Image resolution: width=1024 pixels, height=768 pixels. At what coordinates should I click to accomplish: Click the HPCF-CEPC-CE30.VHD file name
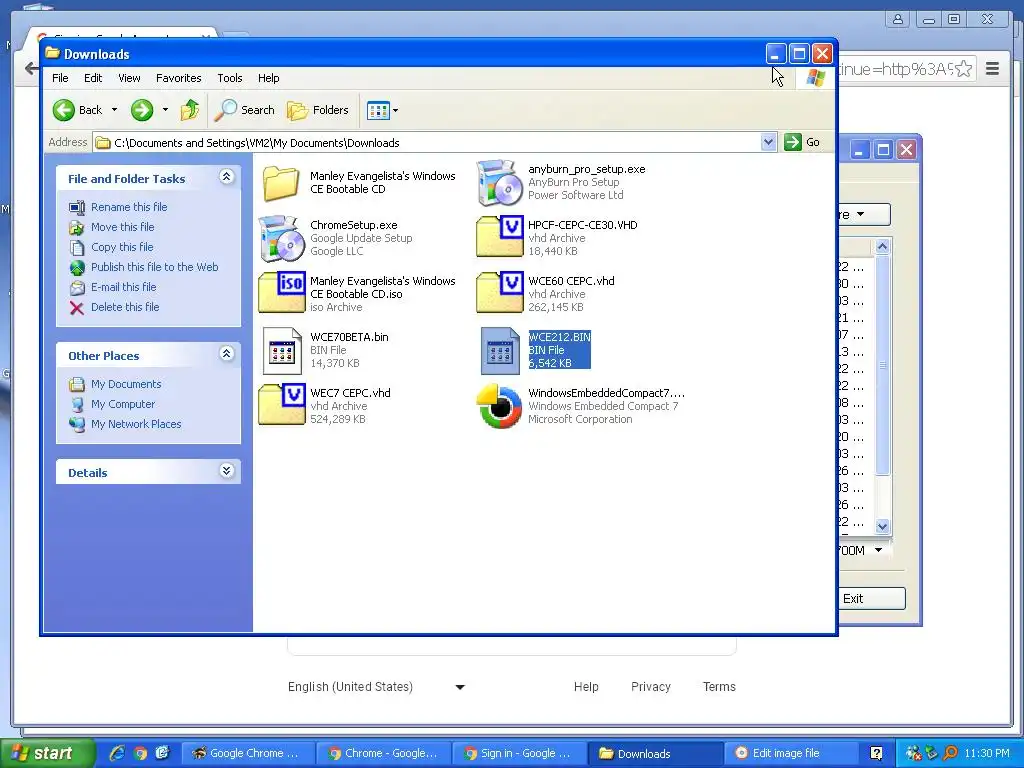583,225
